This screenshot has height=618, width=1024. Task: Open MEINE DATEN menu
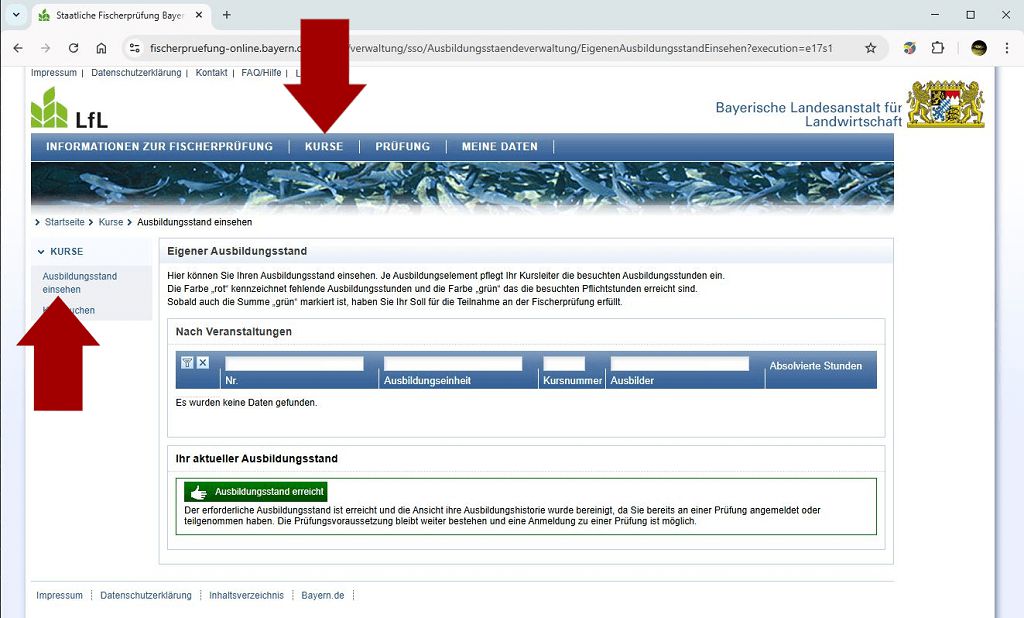click(499, 147)
